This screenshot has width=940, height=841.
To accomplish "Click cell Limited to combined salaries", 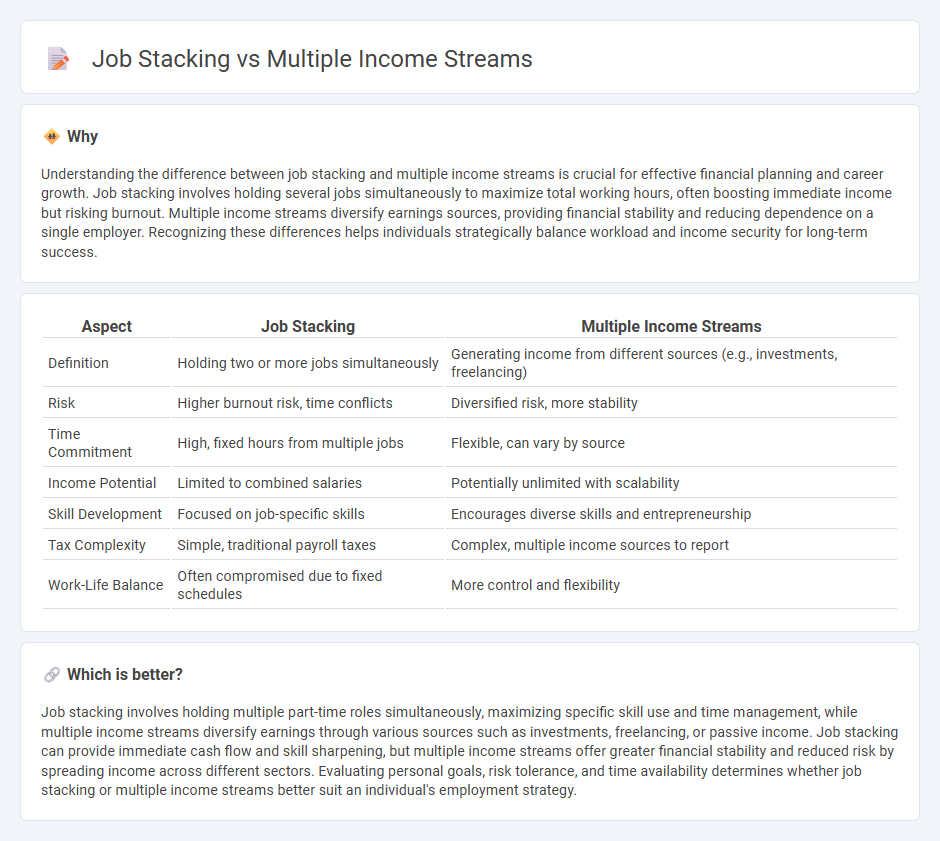I will [x=308, y=483].
